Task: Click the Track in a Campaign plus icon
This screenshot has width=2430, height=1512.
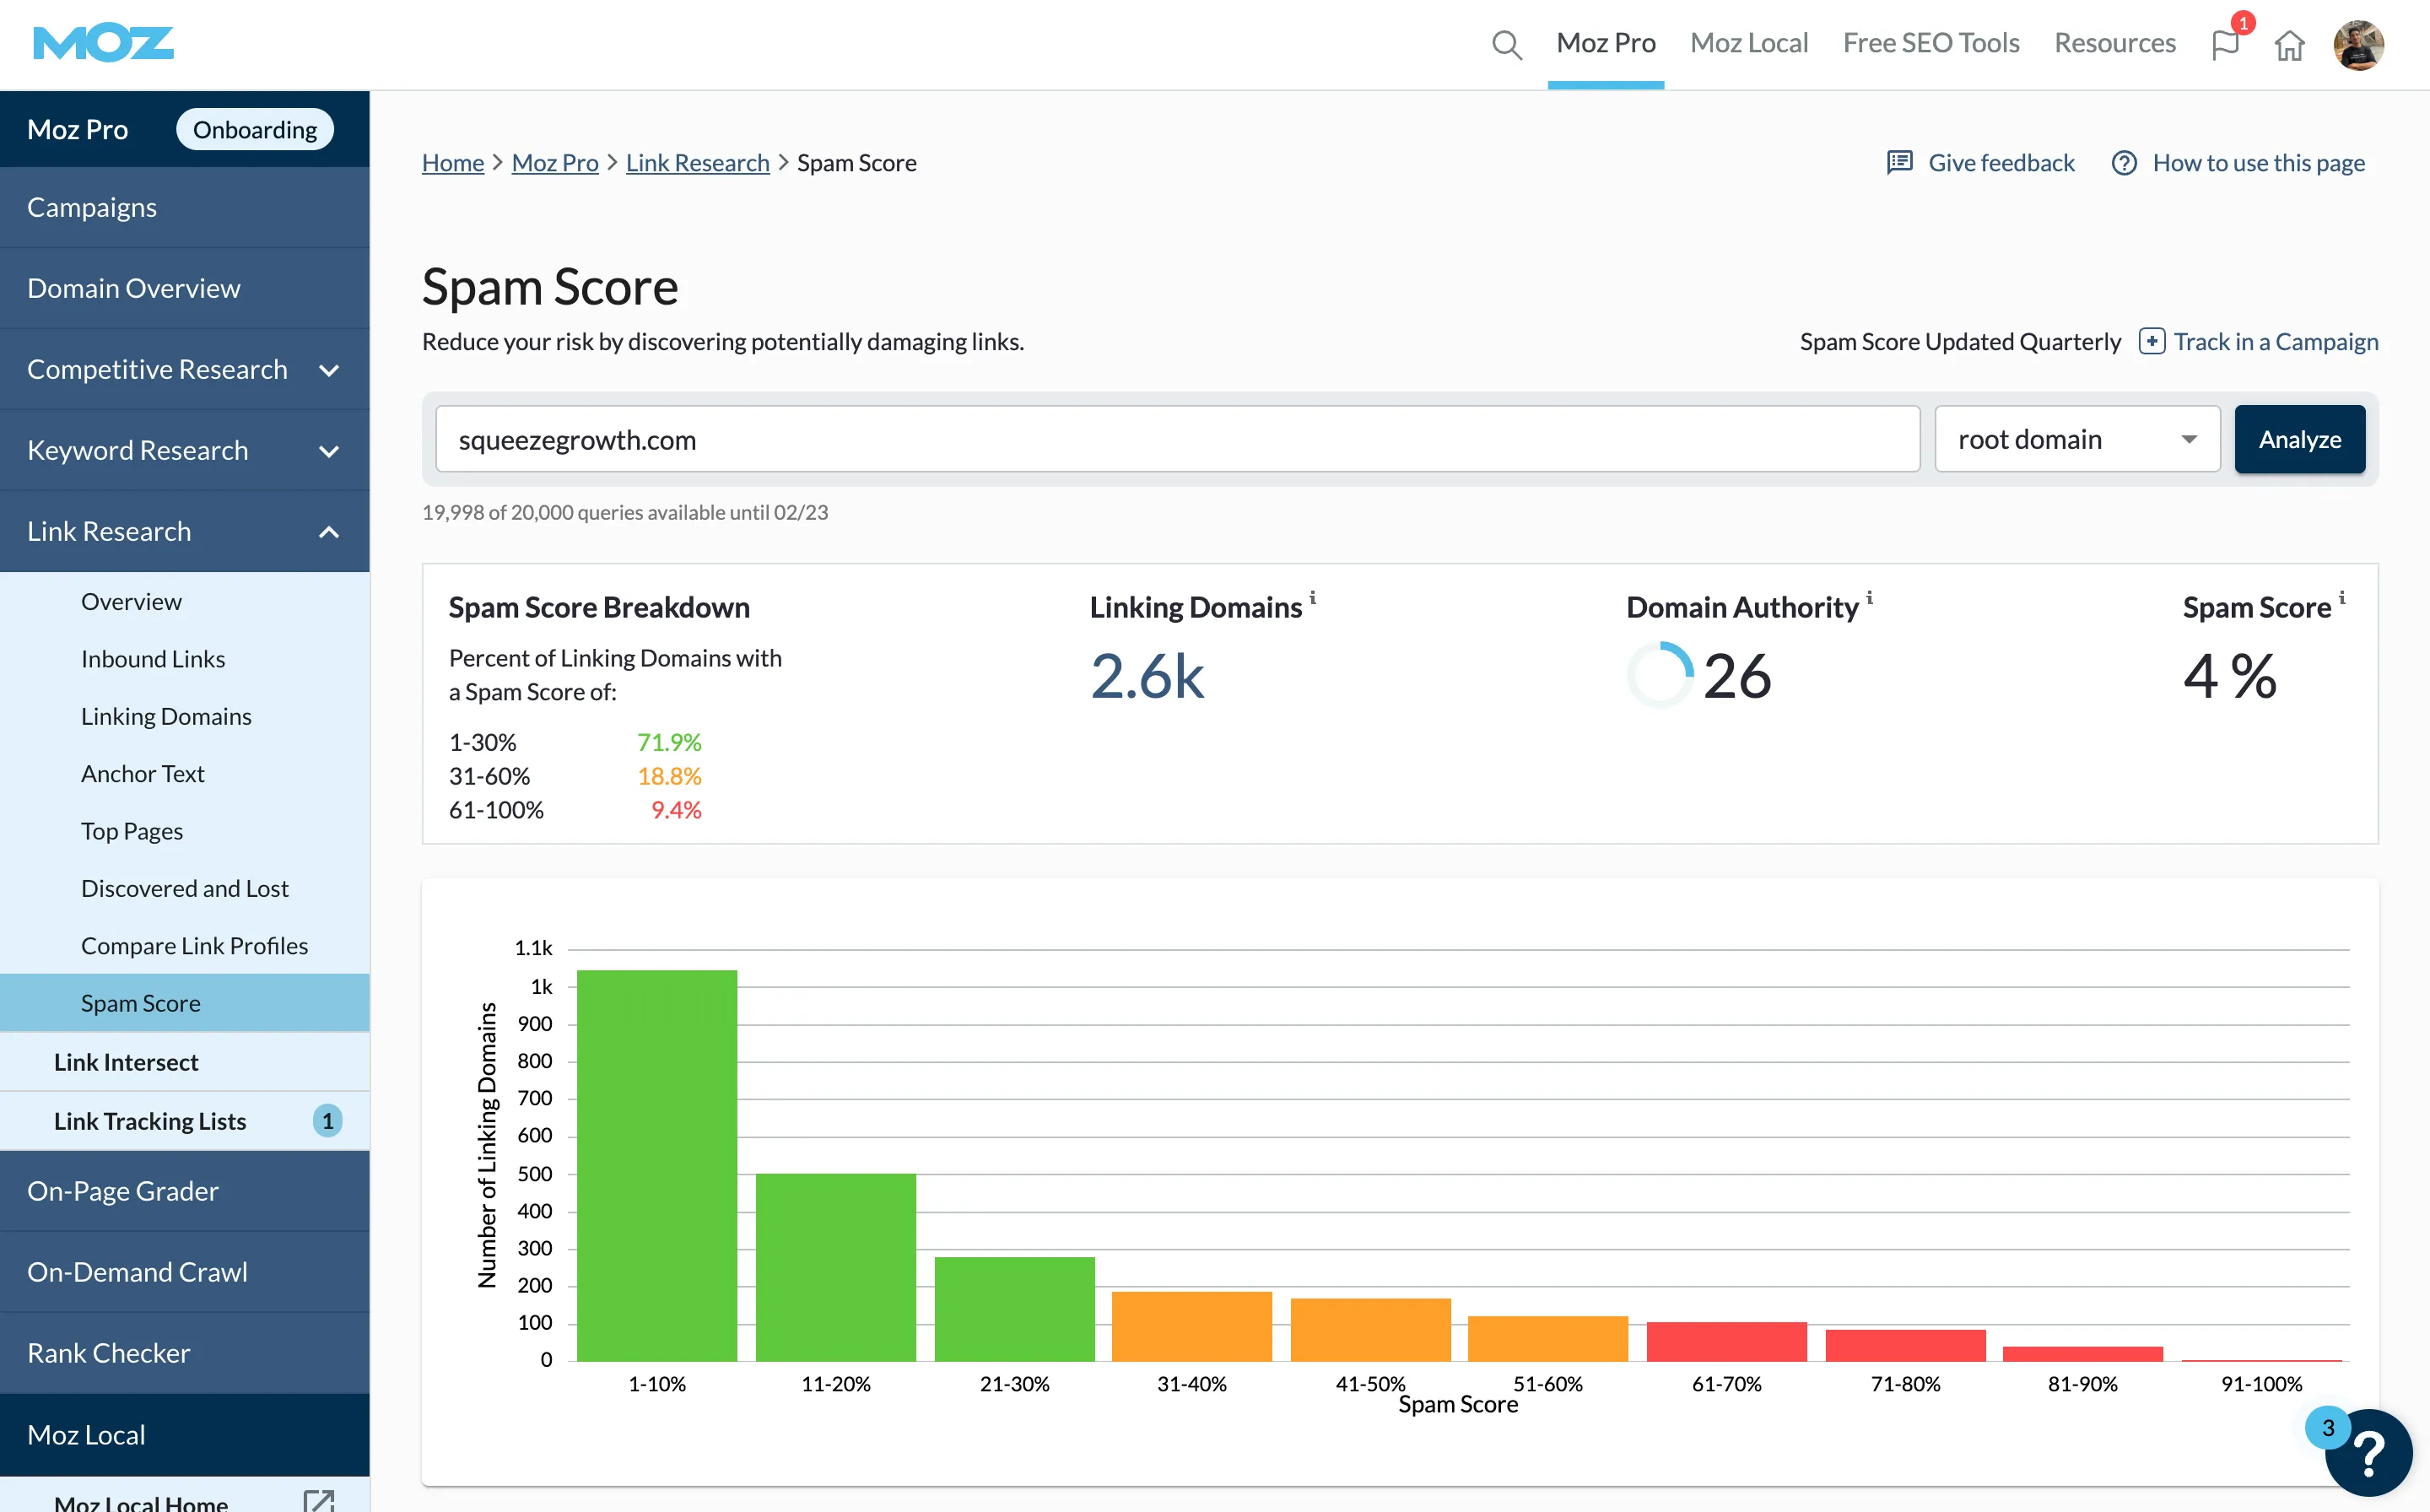Action: (2152, 341)
